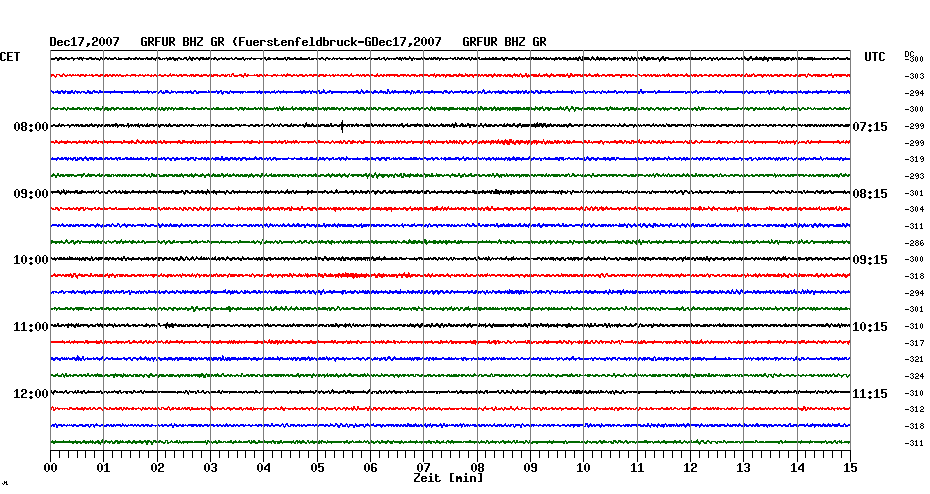Click minute tick label 08
The height and width of the screenshot is (494, 930).
477,468
